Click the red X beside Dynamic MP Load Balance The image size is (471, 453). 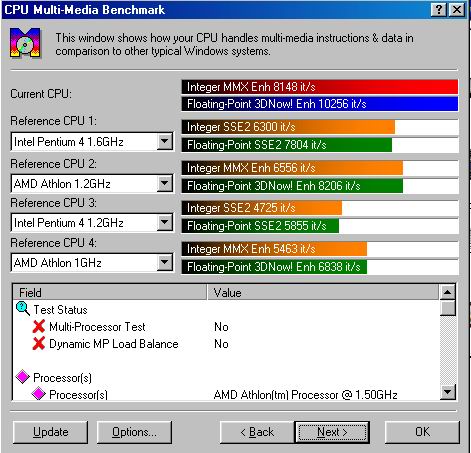(x=39, y=343)
